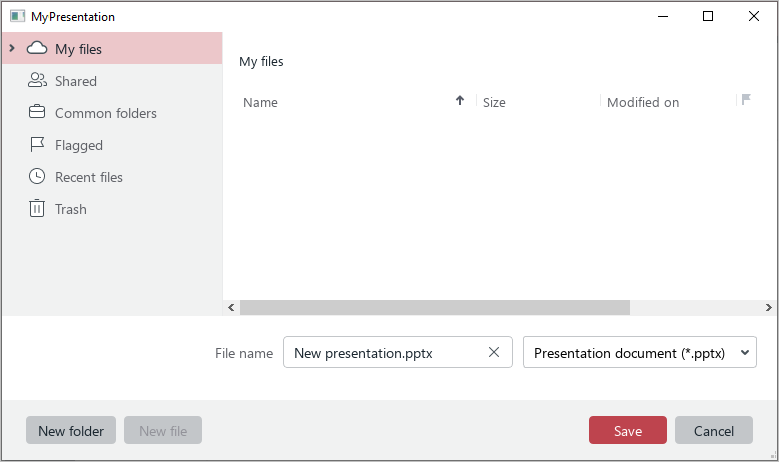Click the MyPresentation app icon in title bar

[x=17, y=16]
